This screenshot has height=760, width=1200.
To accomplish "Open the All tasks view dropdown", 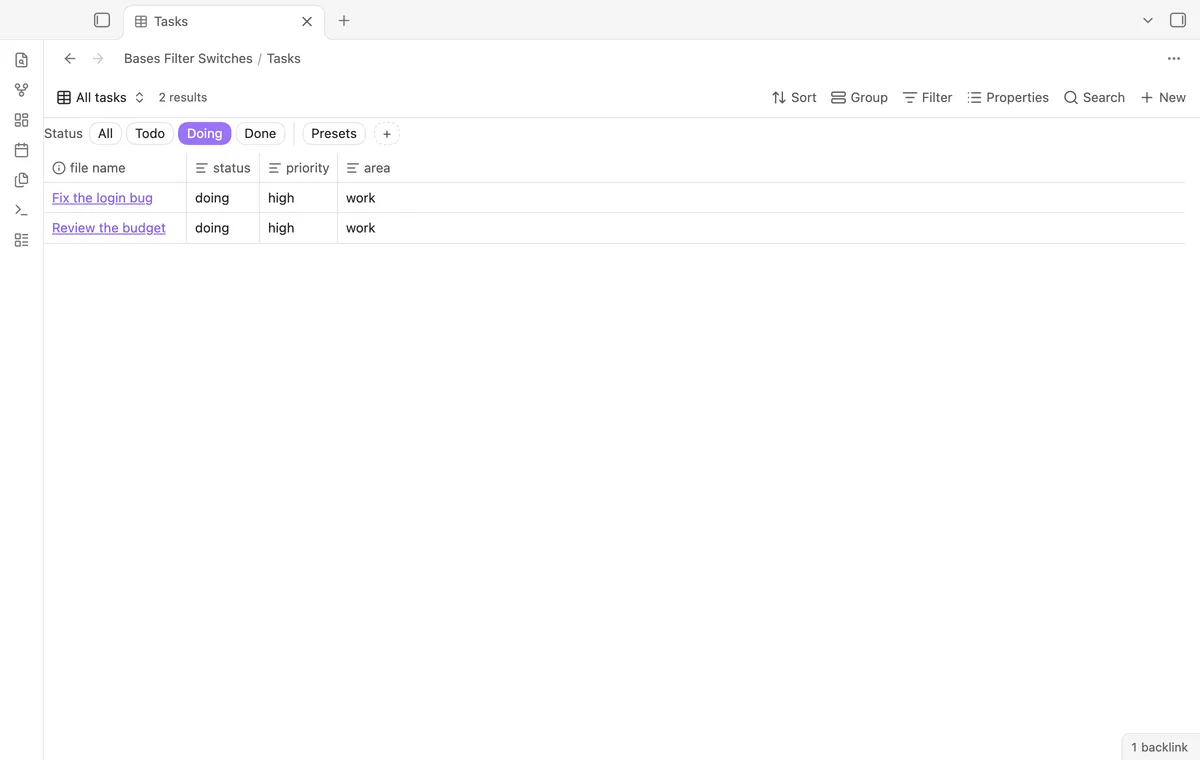I will (101, 97).
